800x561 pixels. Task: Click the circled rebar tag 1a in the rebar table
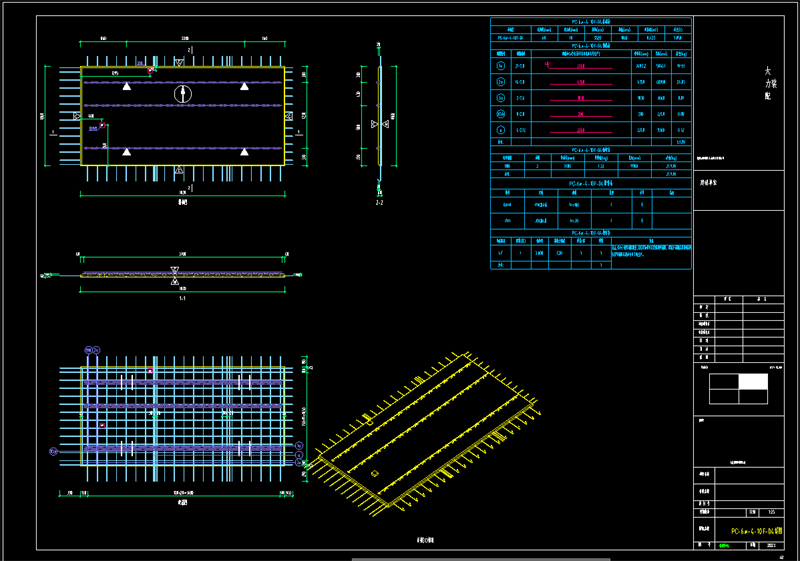tap(501, 66)
